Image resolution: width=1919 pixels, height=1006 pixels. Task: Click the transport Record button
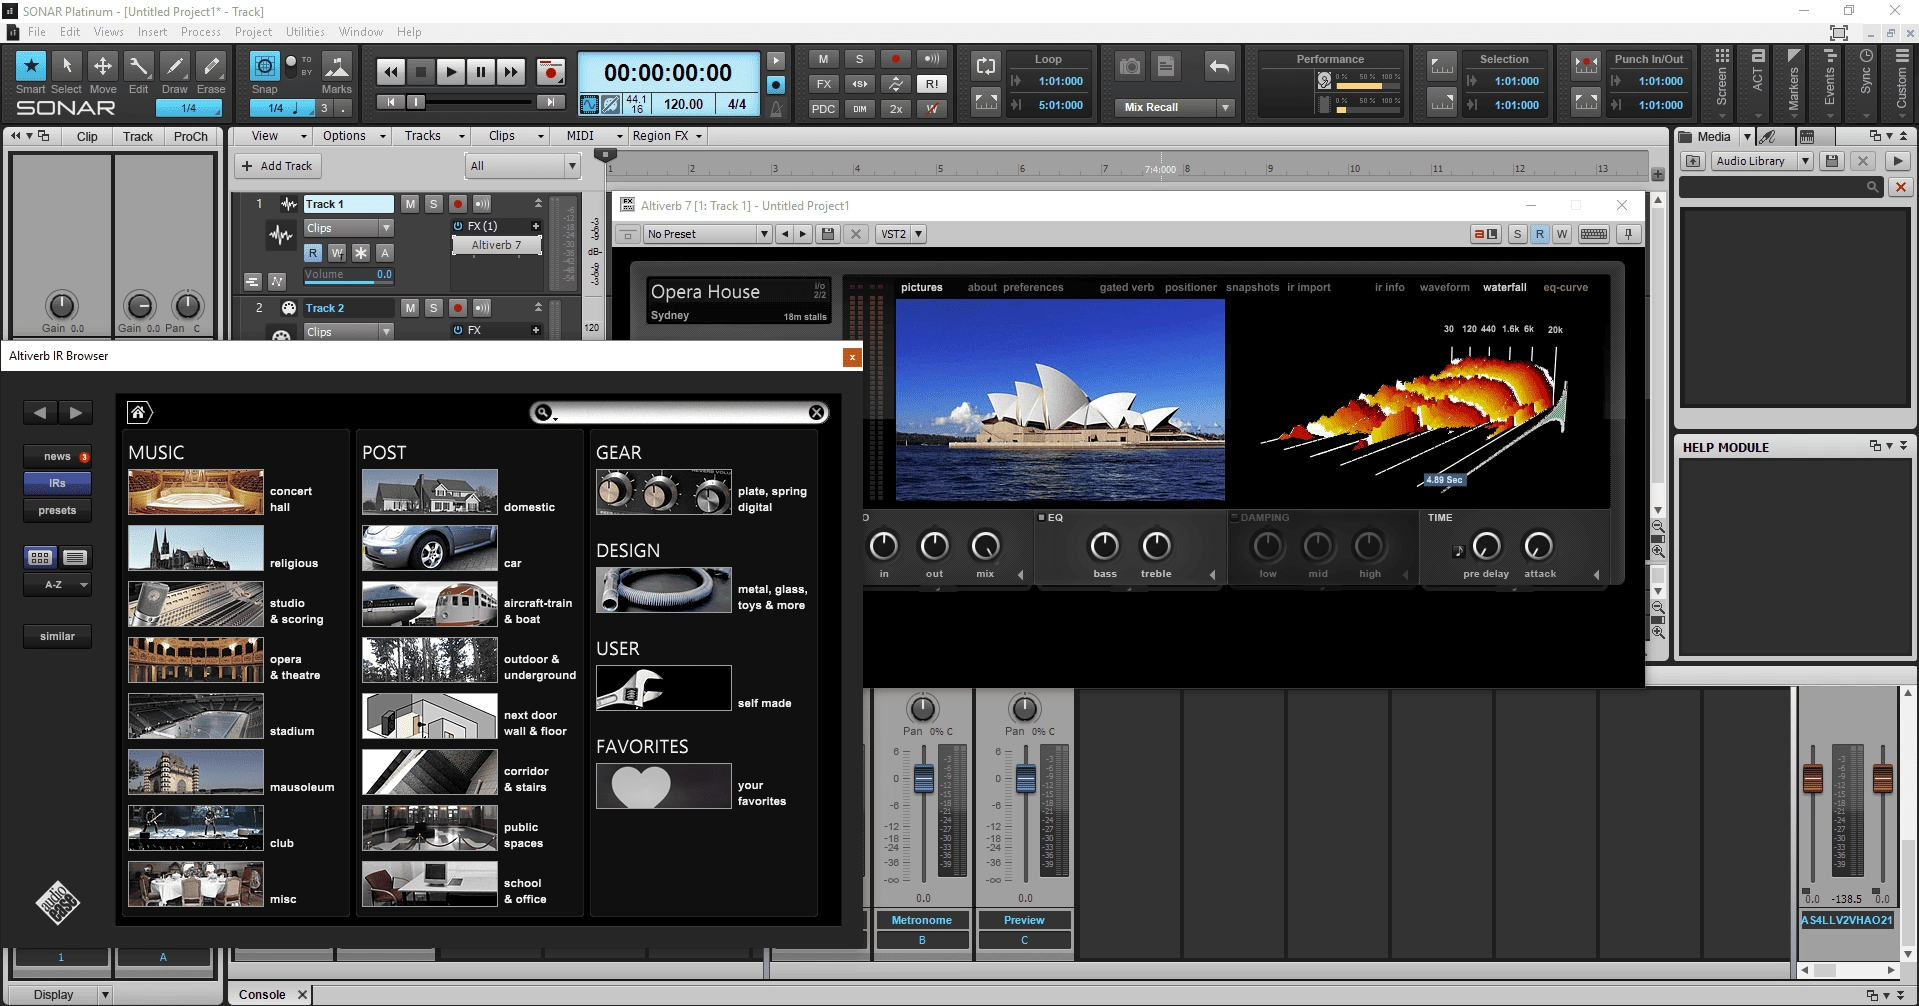550,72
